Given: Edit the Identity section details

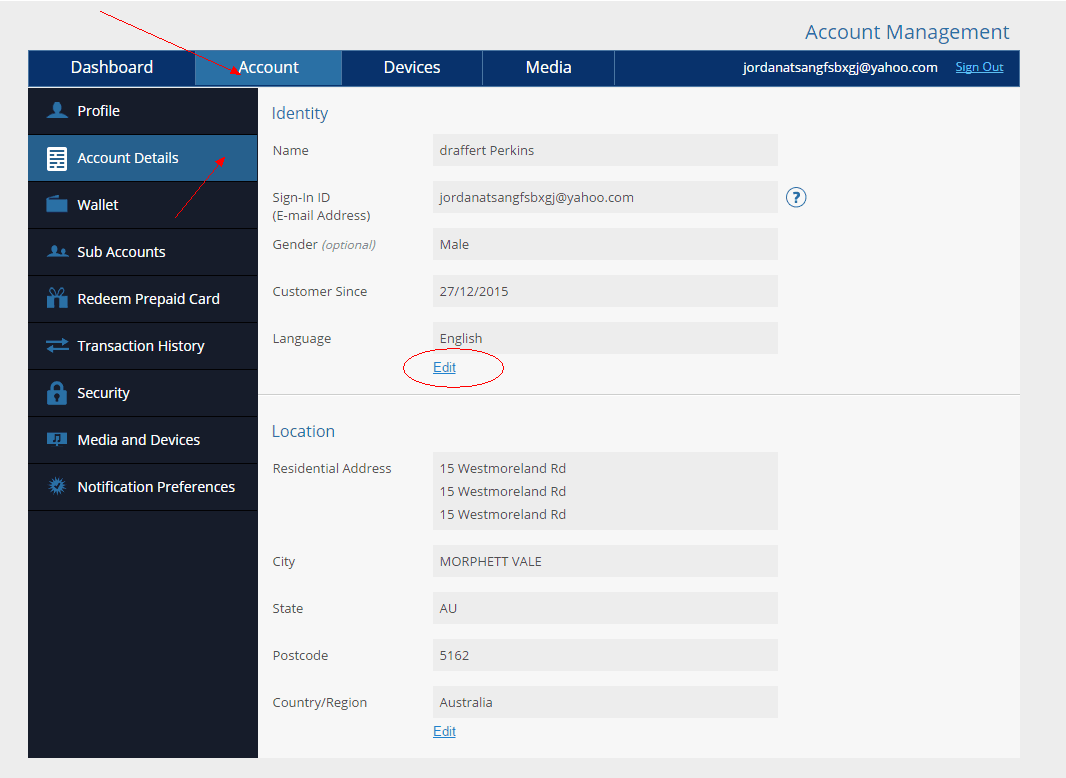Looking at the screenshot, I should (x=444, y=367).
